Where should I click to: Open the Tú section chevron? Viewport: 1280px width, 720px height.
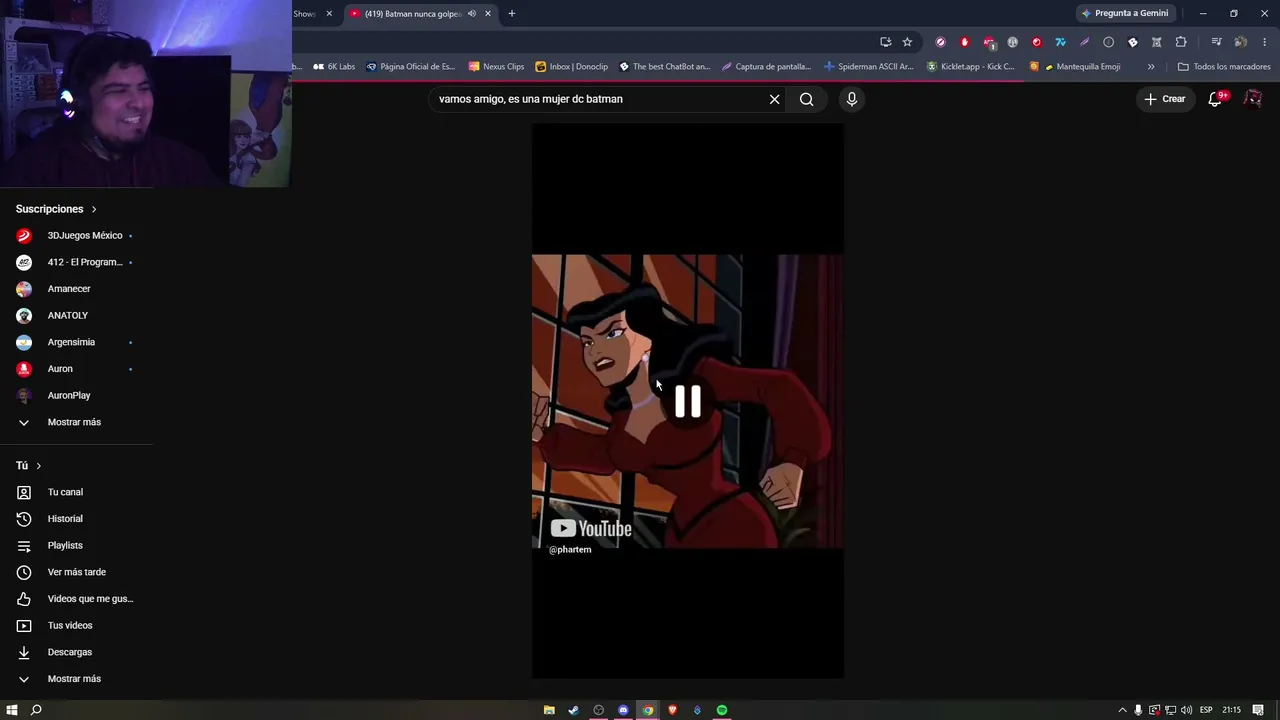pos(39,466)
